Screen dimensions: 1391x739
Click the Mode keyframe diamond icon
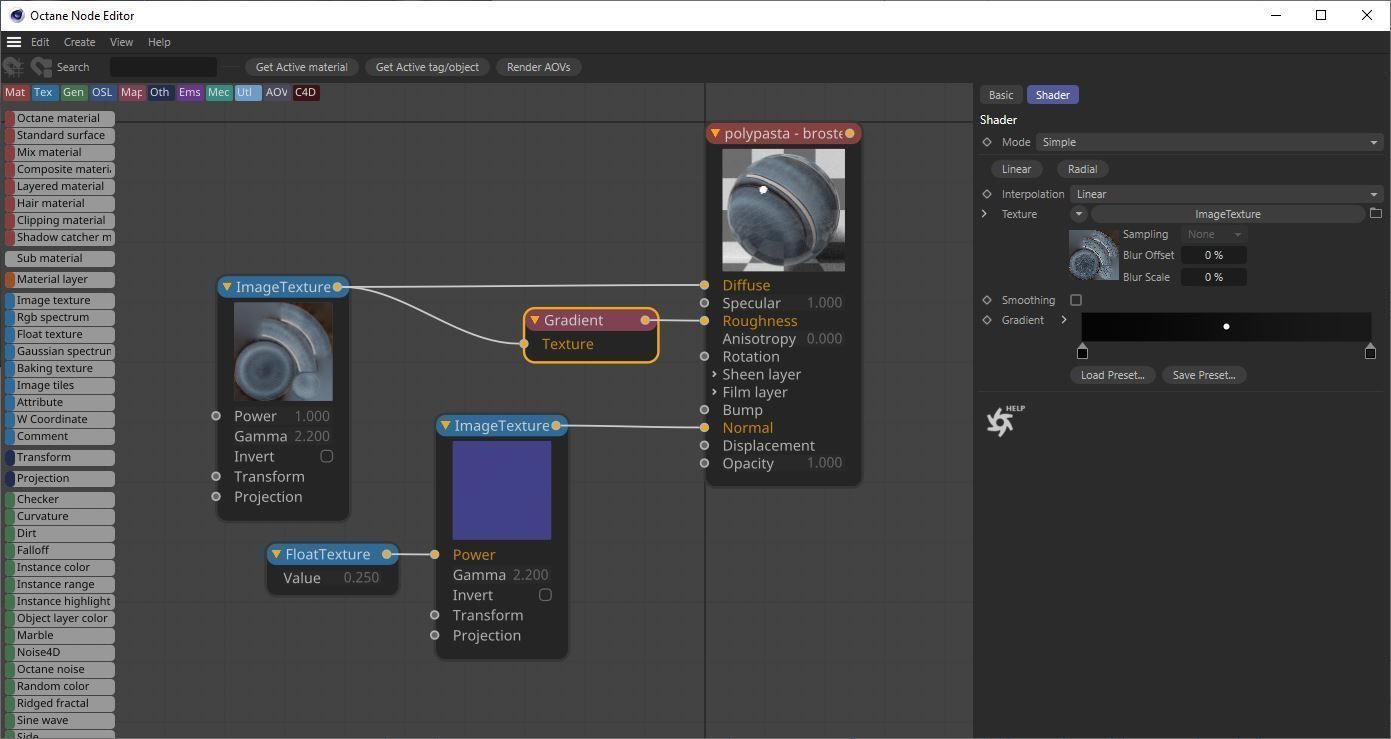987,142
